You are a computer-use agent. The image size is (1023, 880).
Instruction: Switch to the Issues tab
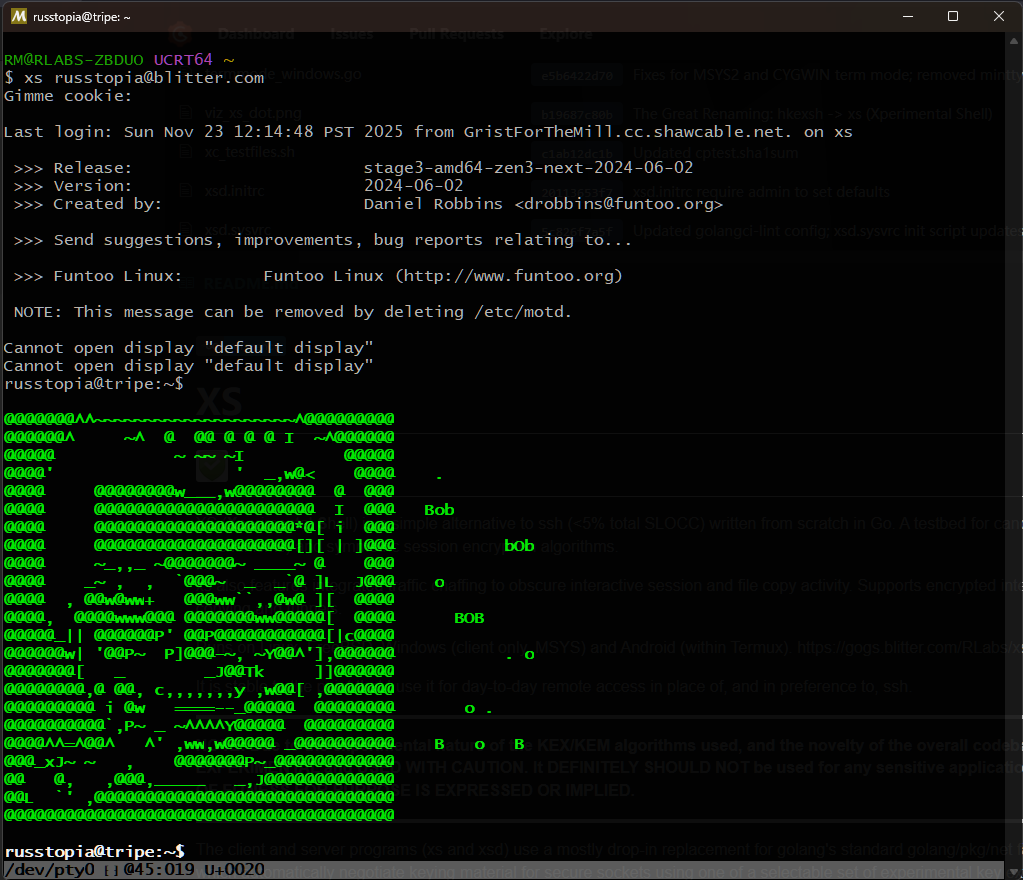click(x=351, y=33)
